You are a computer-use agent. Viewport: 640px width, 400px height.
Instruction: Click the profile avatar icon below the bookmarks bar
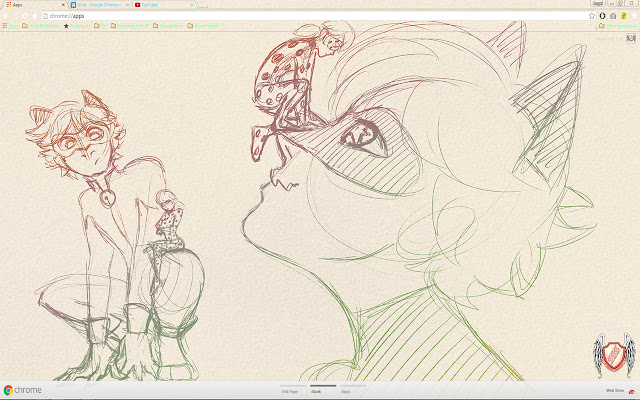click(631, 38)
